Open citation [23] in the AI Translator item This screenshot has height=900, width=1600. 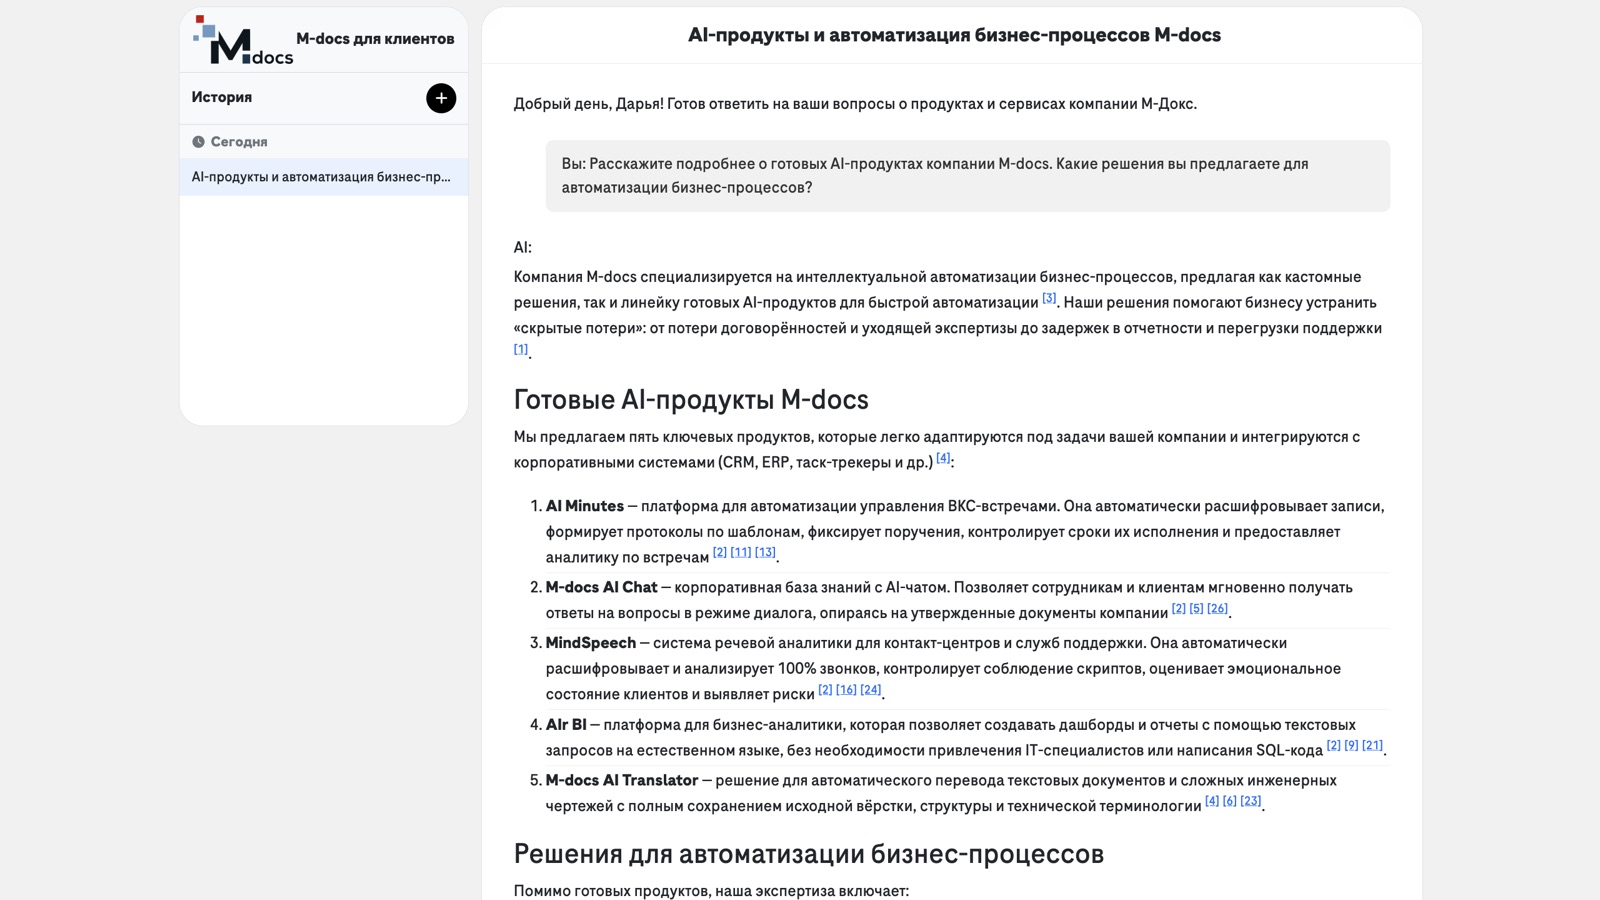coord(1251,801)
